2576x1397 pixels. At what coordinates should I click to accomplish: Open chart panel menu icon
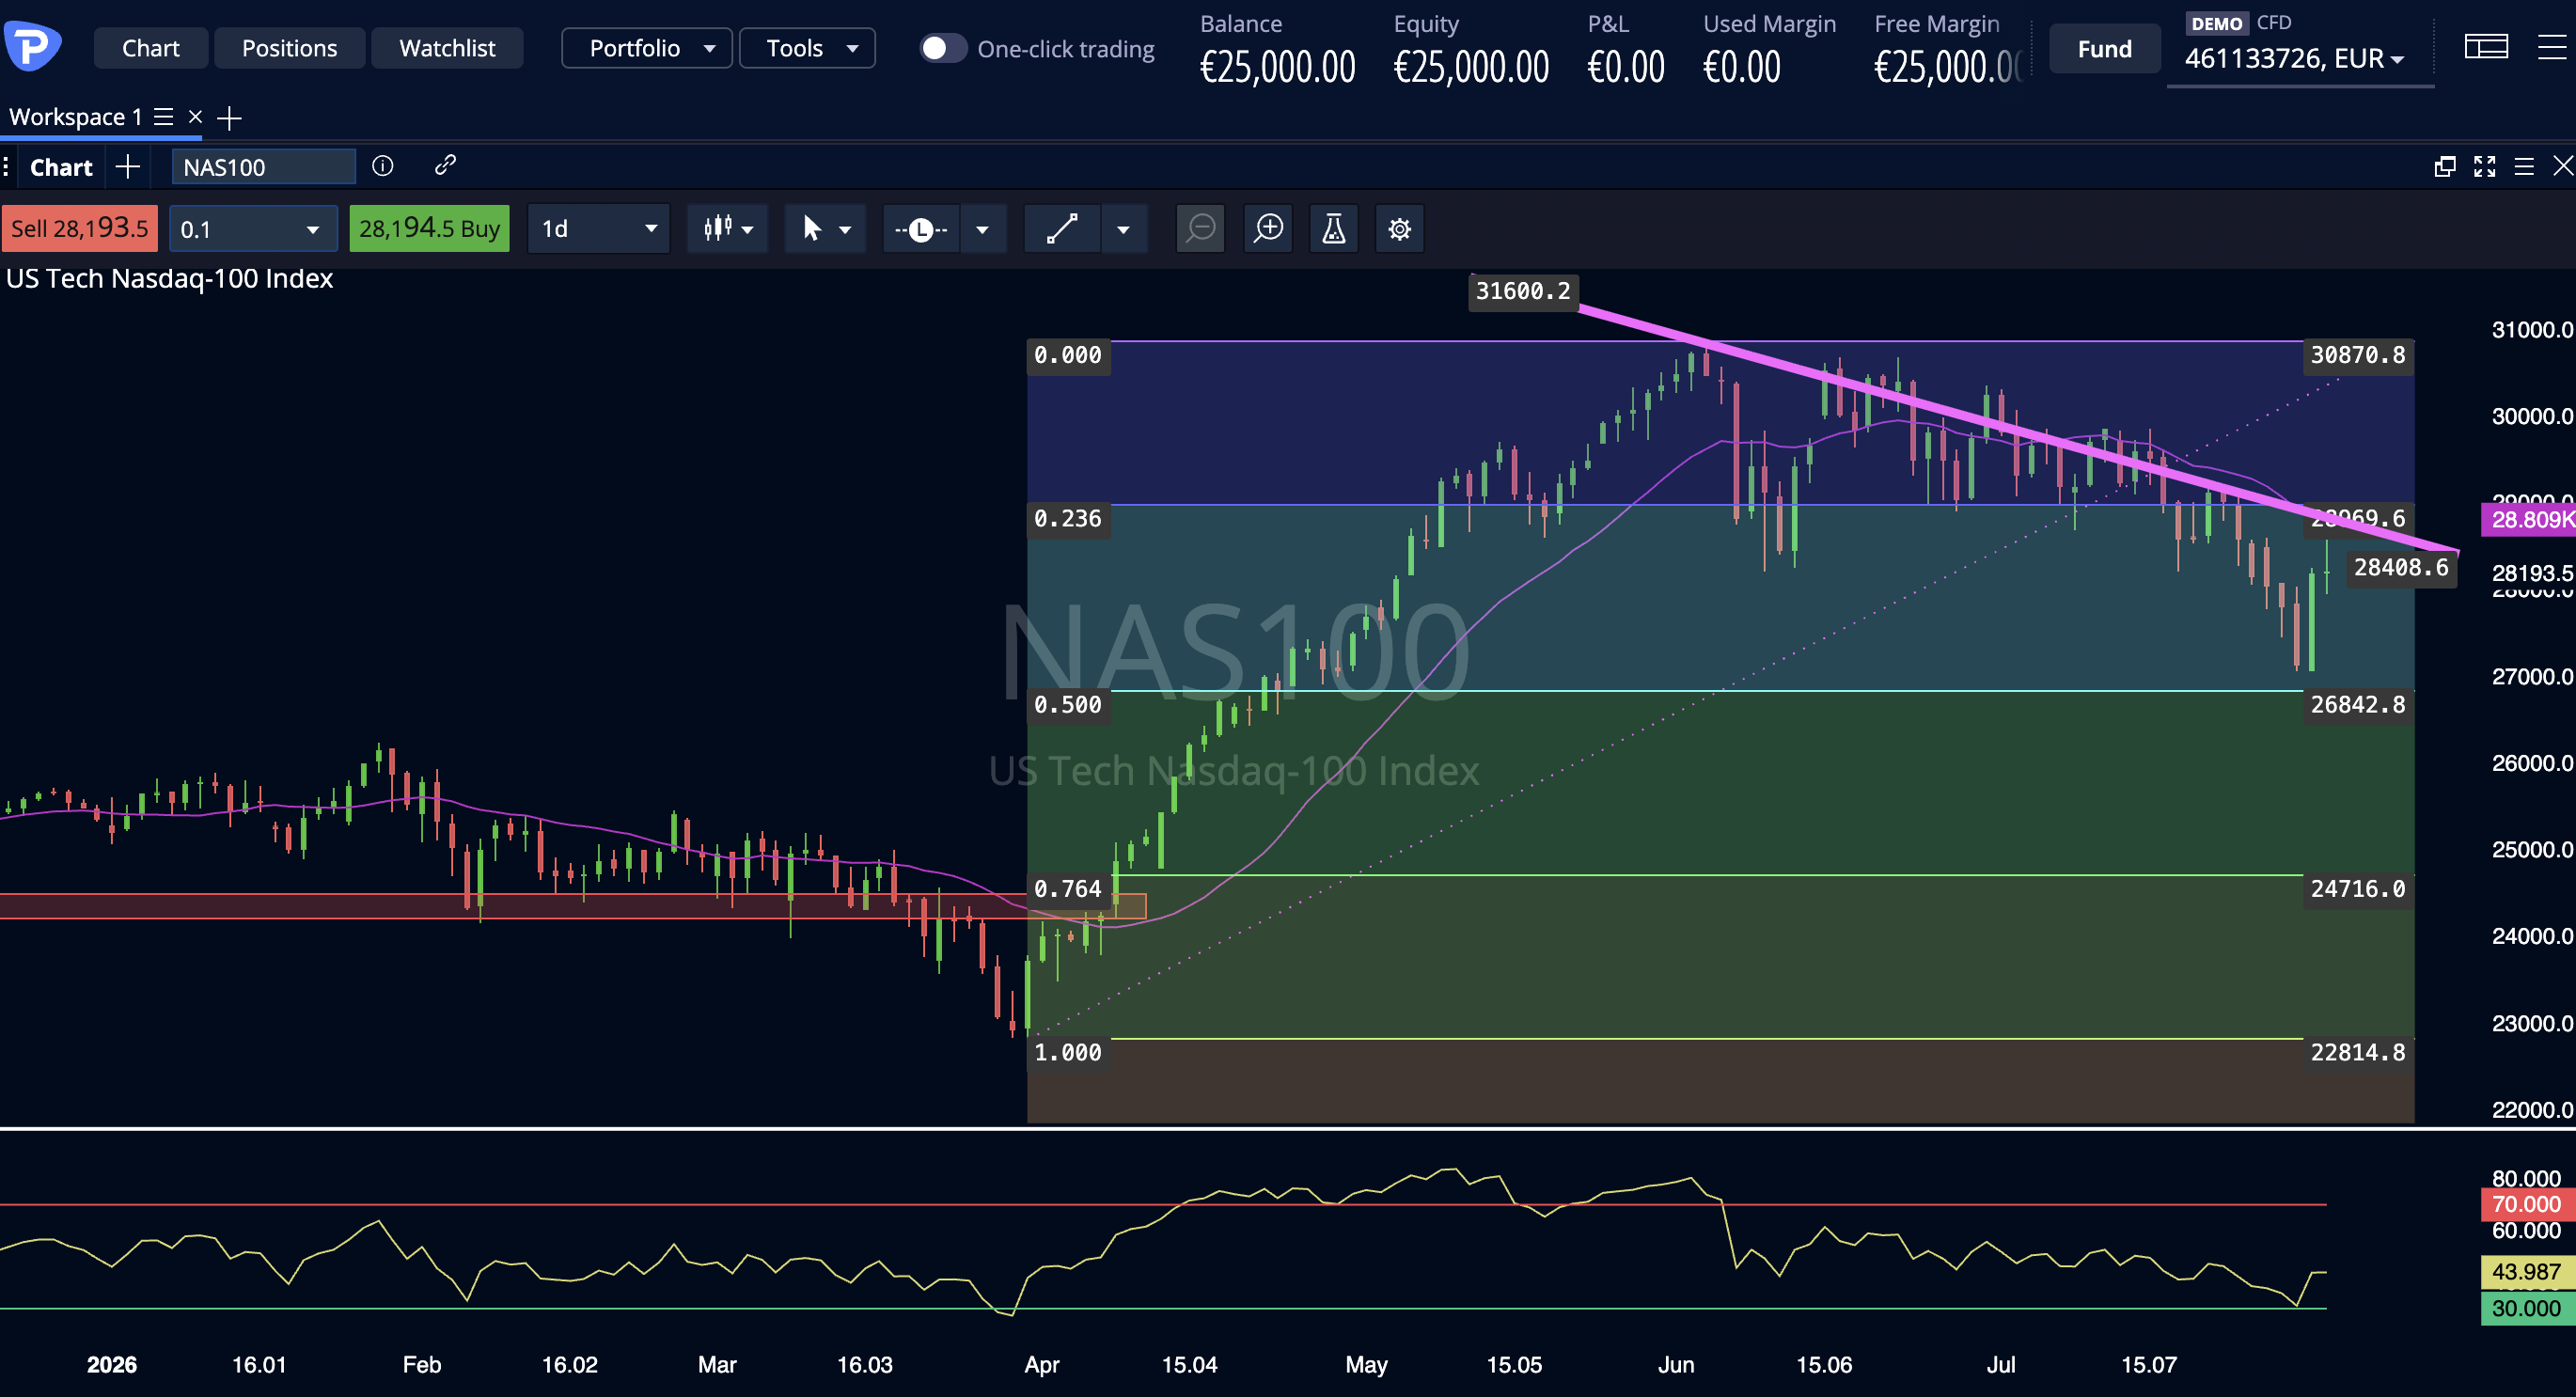(2524, 166)
